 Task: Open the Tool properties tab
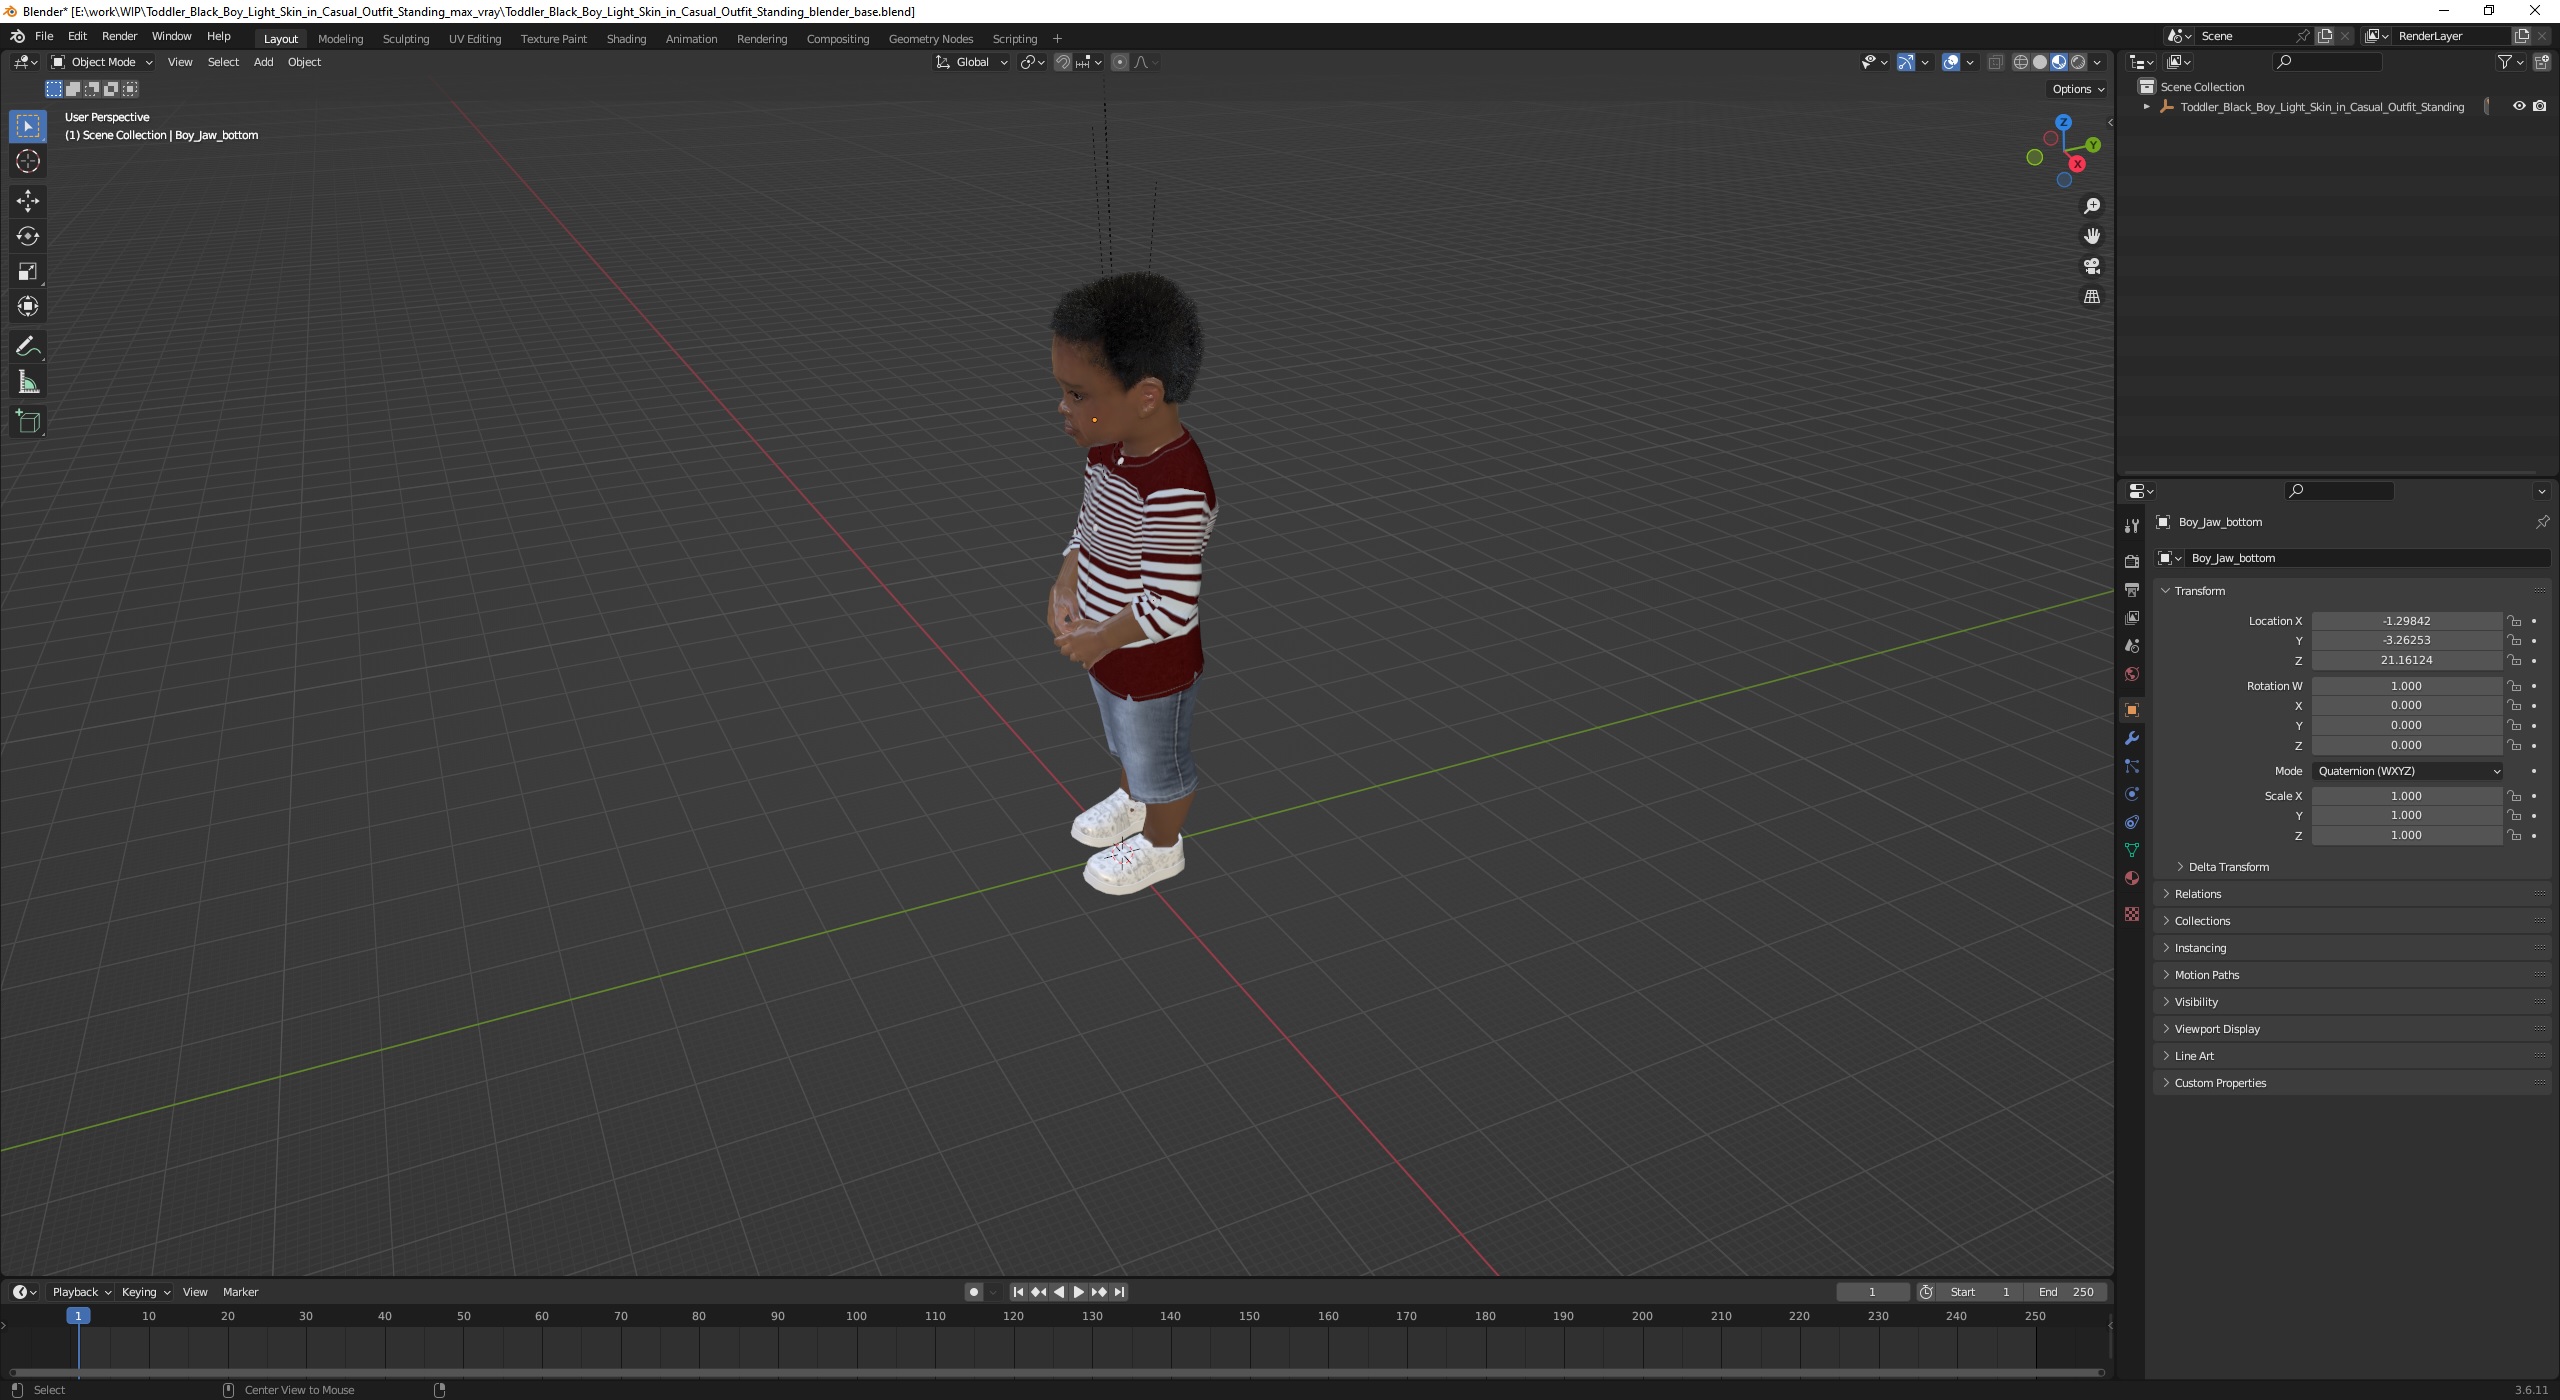coord(2132,526)
